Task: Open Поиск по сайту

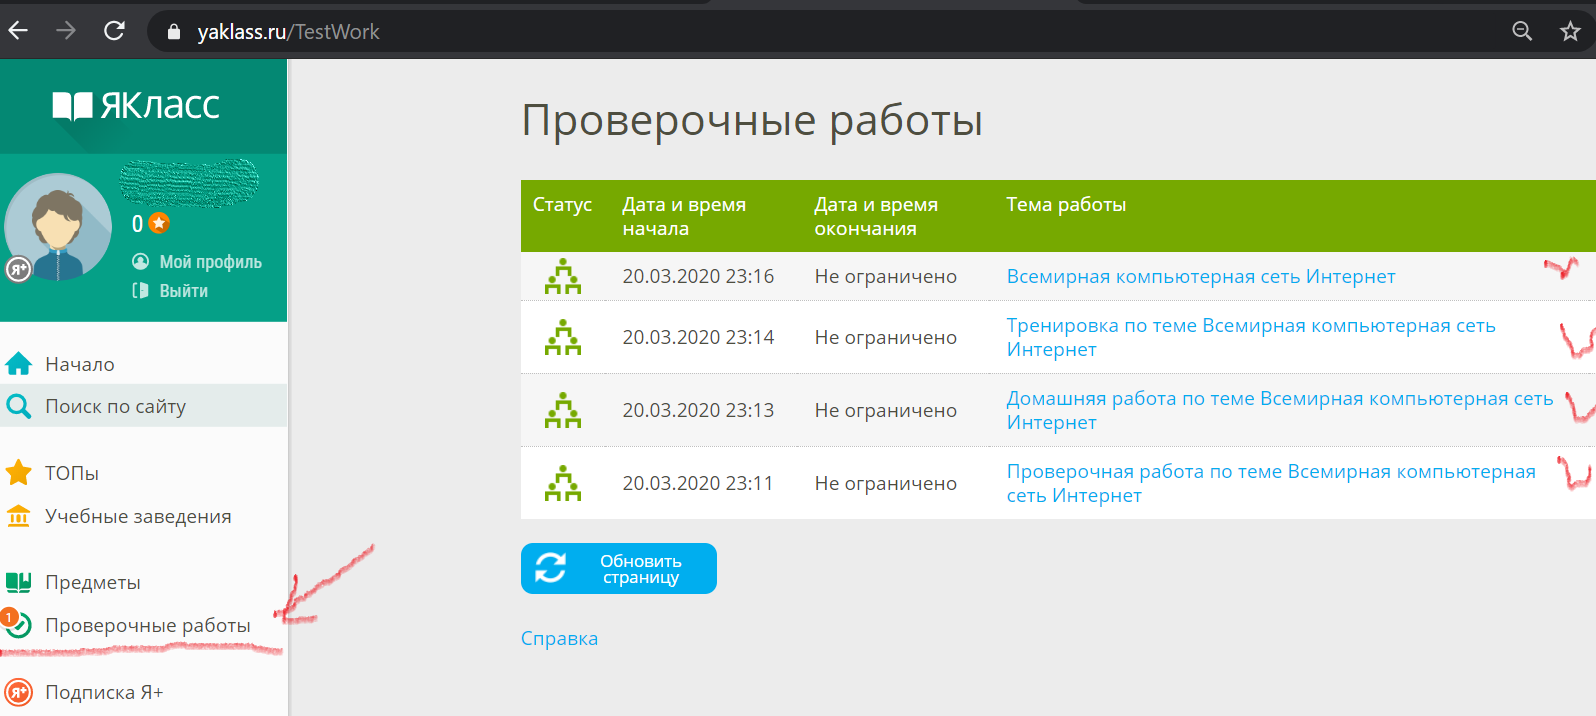Action: coord(115,406)
